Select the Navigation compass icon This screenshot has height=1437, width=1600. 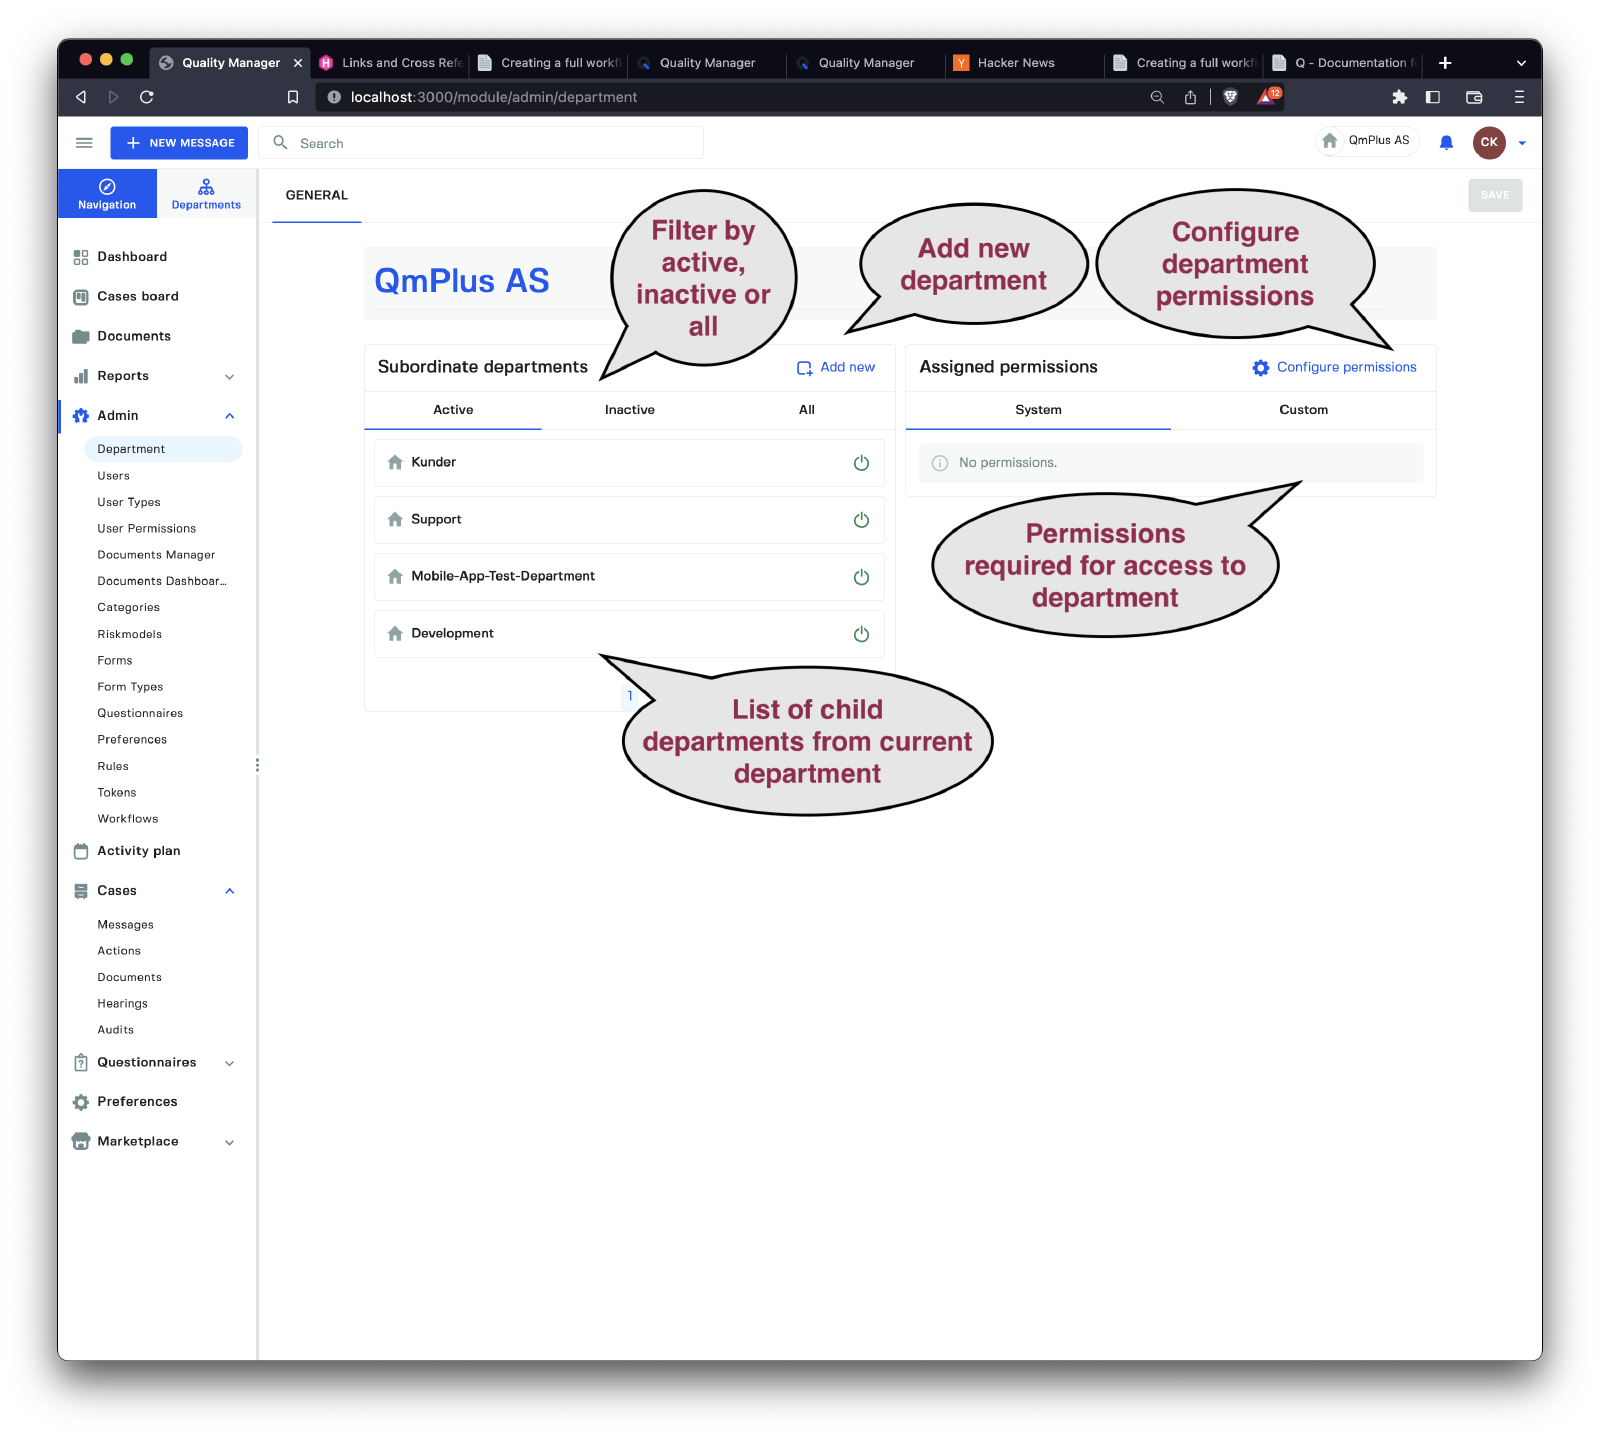[107, 187]
